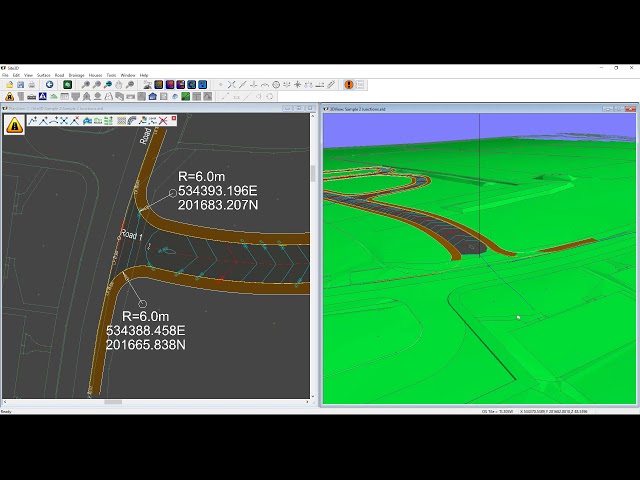Open the Drainage menu

pyautogui.click(x=76, y=76)
